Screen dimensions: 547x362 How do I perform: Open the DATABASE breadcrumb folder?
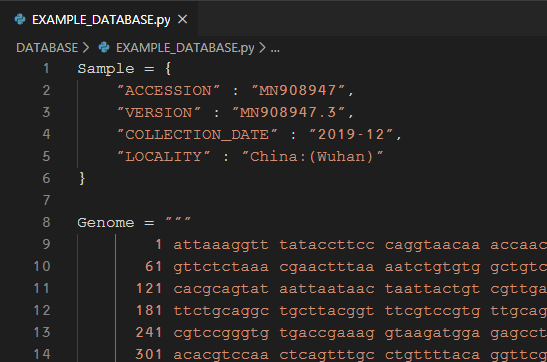(x=47, y=48)
